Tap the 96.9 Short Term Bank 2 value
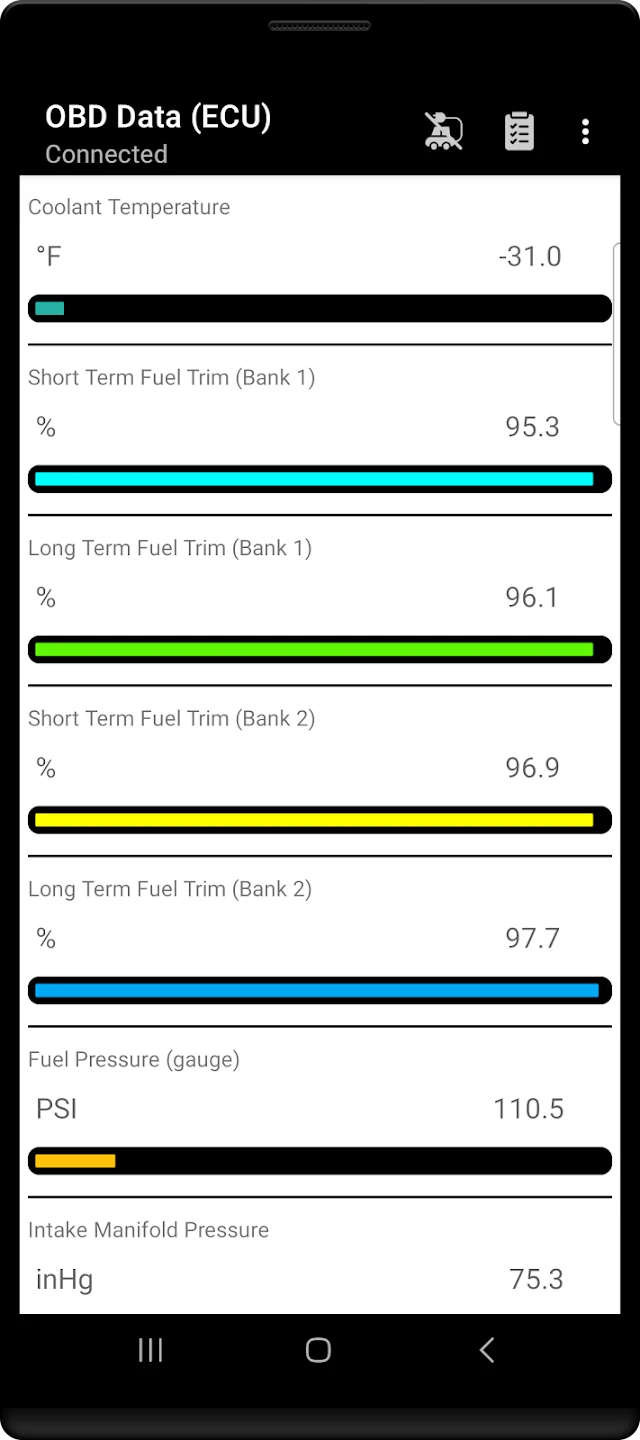 [532, 768]
